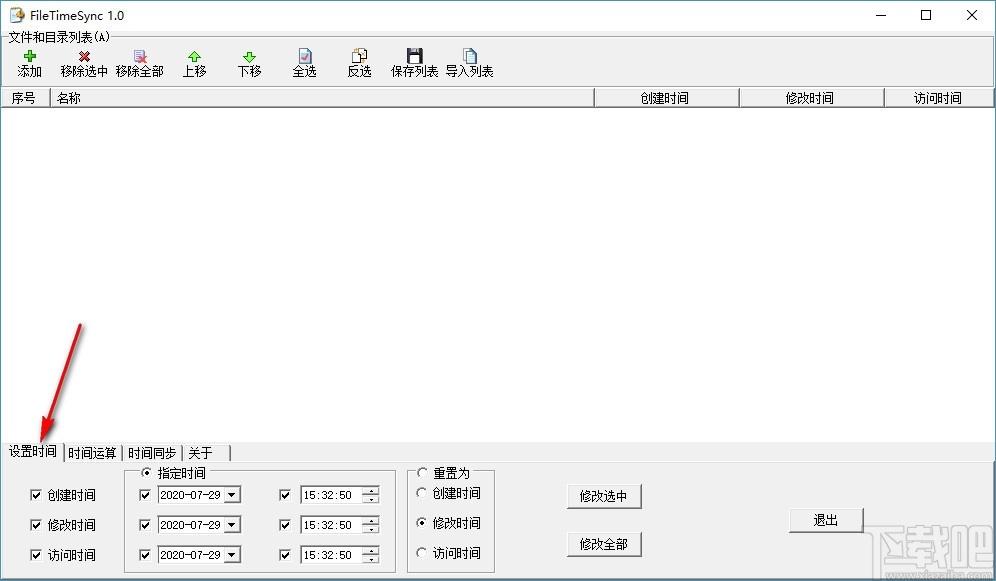Decrease the time with the 访问时间 row's down spinner
Viewport: 996px width, 581px height.
point(371,558)
